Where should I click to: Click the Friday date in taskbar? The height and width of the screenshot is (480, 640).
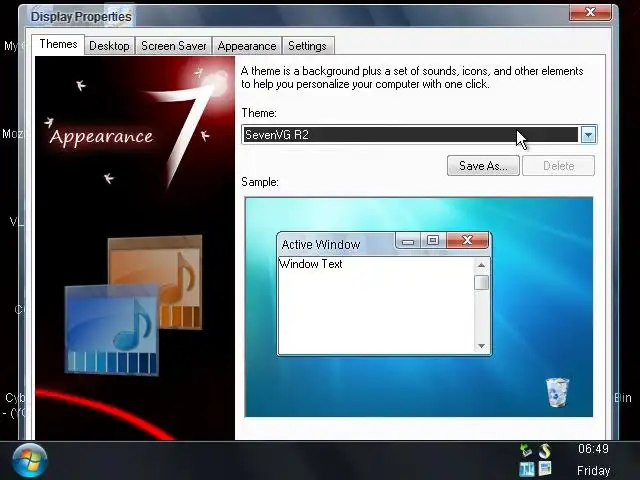point(593,471)
